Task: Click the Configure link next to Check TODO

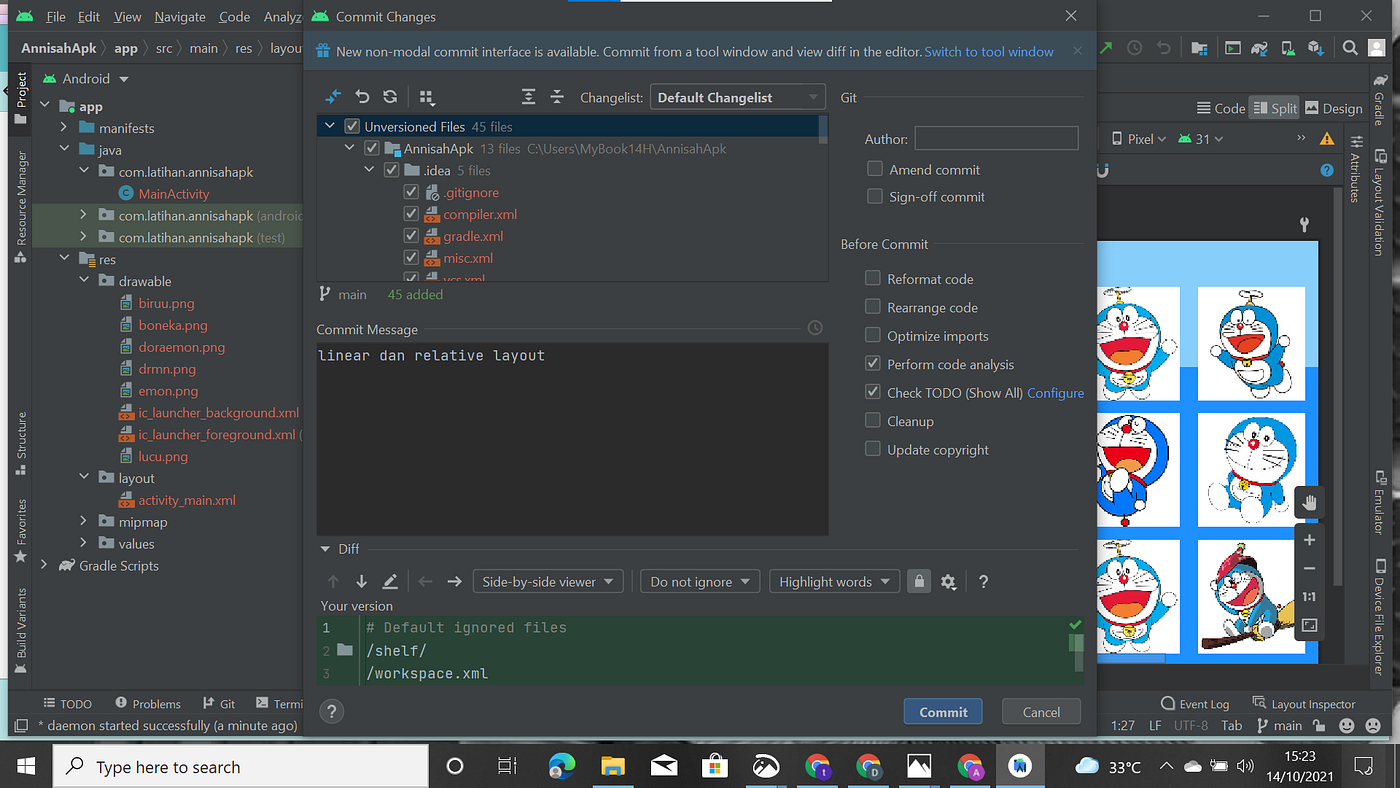Action: pyautogui.click(x=1055, y=393)
